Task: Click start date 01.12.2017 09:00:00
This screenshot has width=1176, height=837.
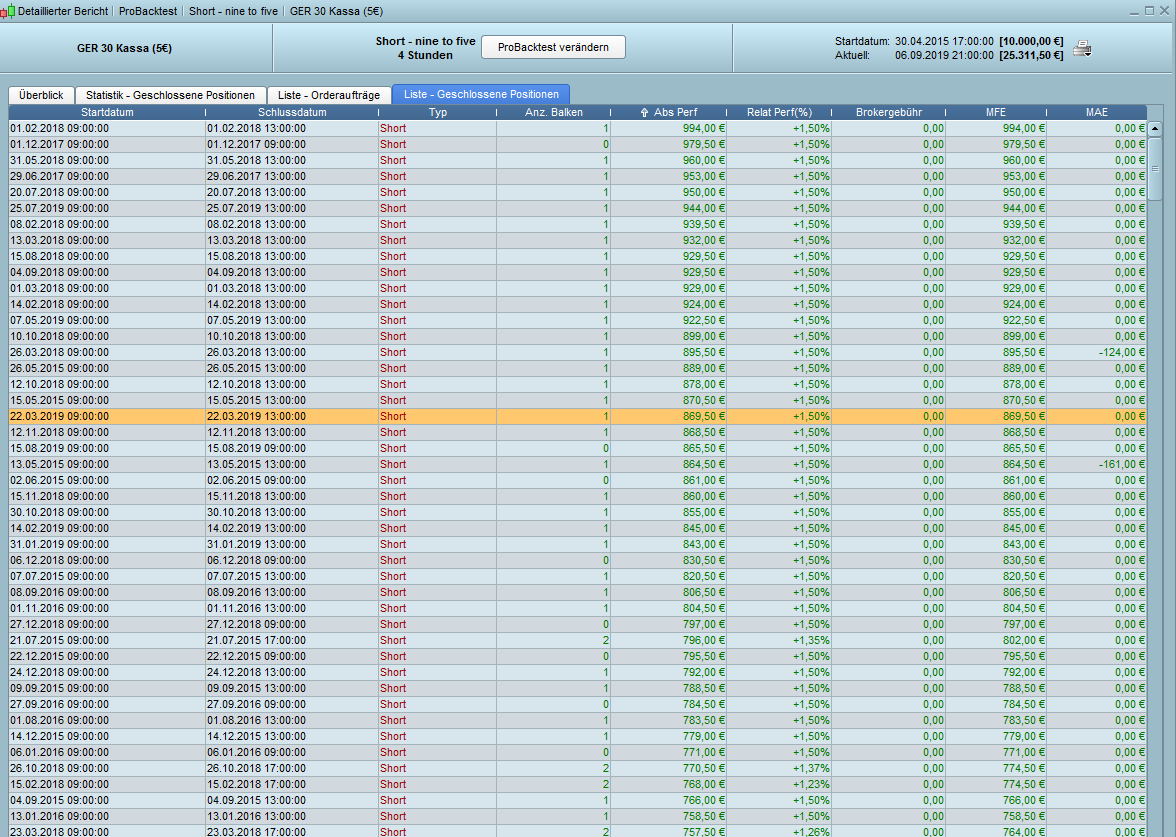Action: point(59,144)
